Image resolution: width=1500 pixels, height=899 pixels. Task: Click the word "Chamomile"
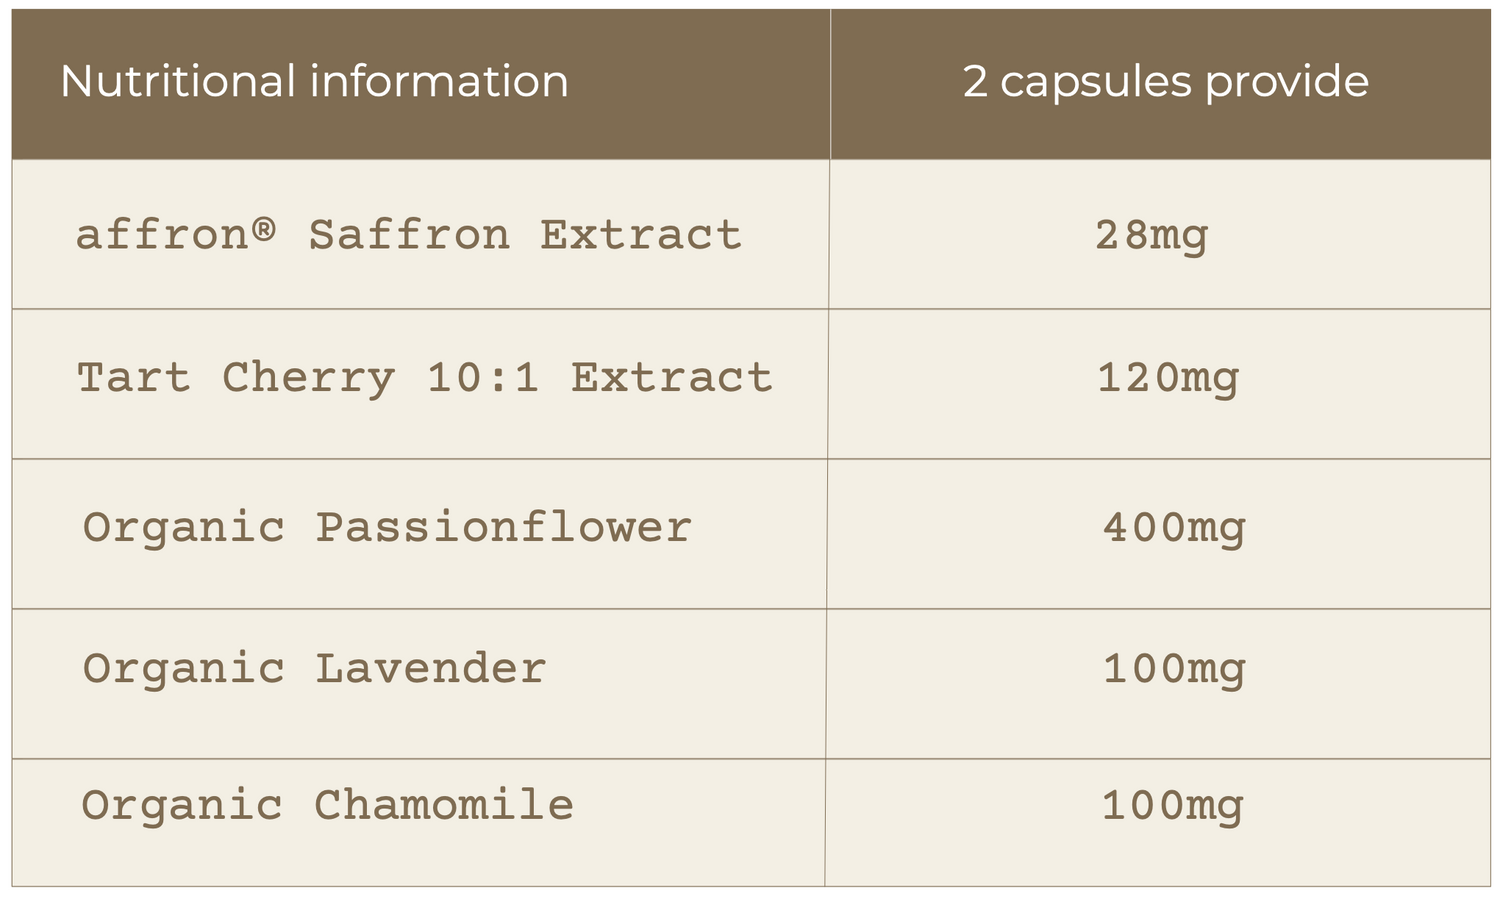[x=444, y=806]
